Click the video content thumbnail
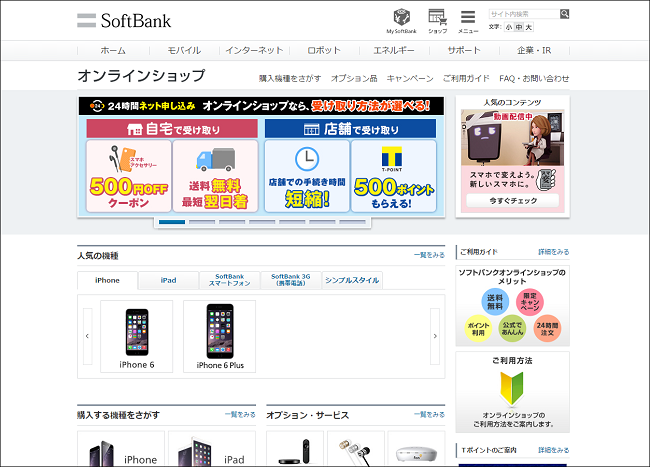Screen dimensions: 650x467 tap(512, 138)
